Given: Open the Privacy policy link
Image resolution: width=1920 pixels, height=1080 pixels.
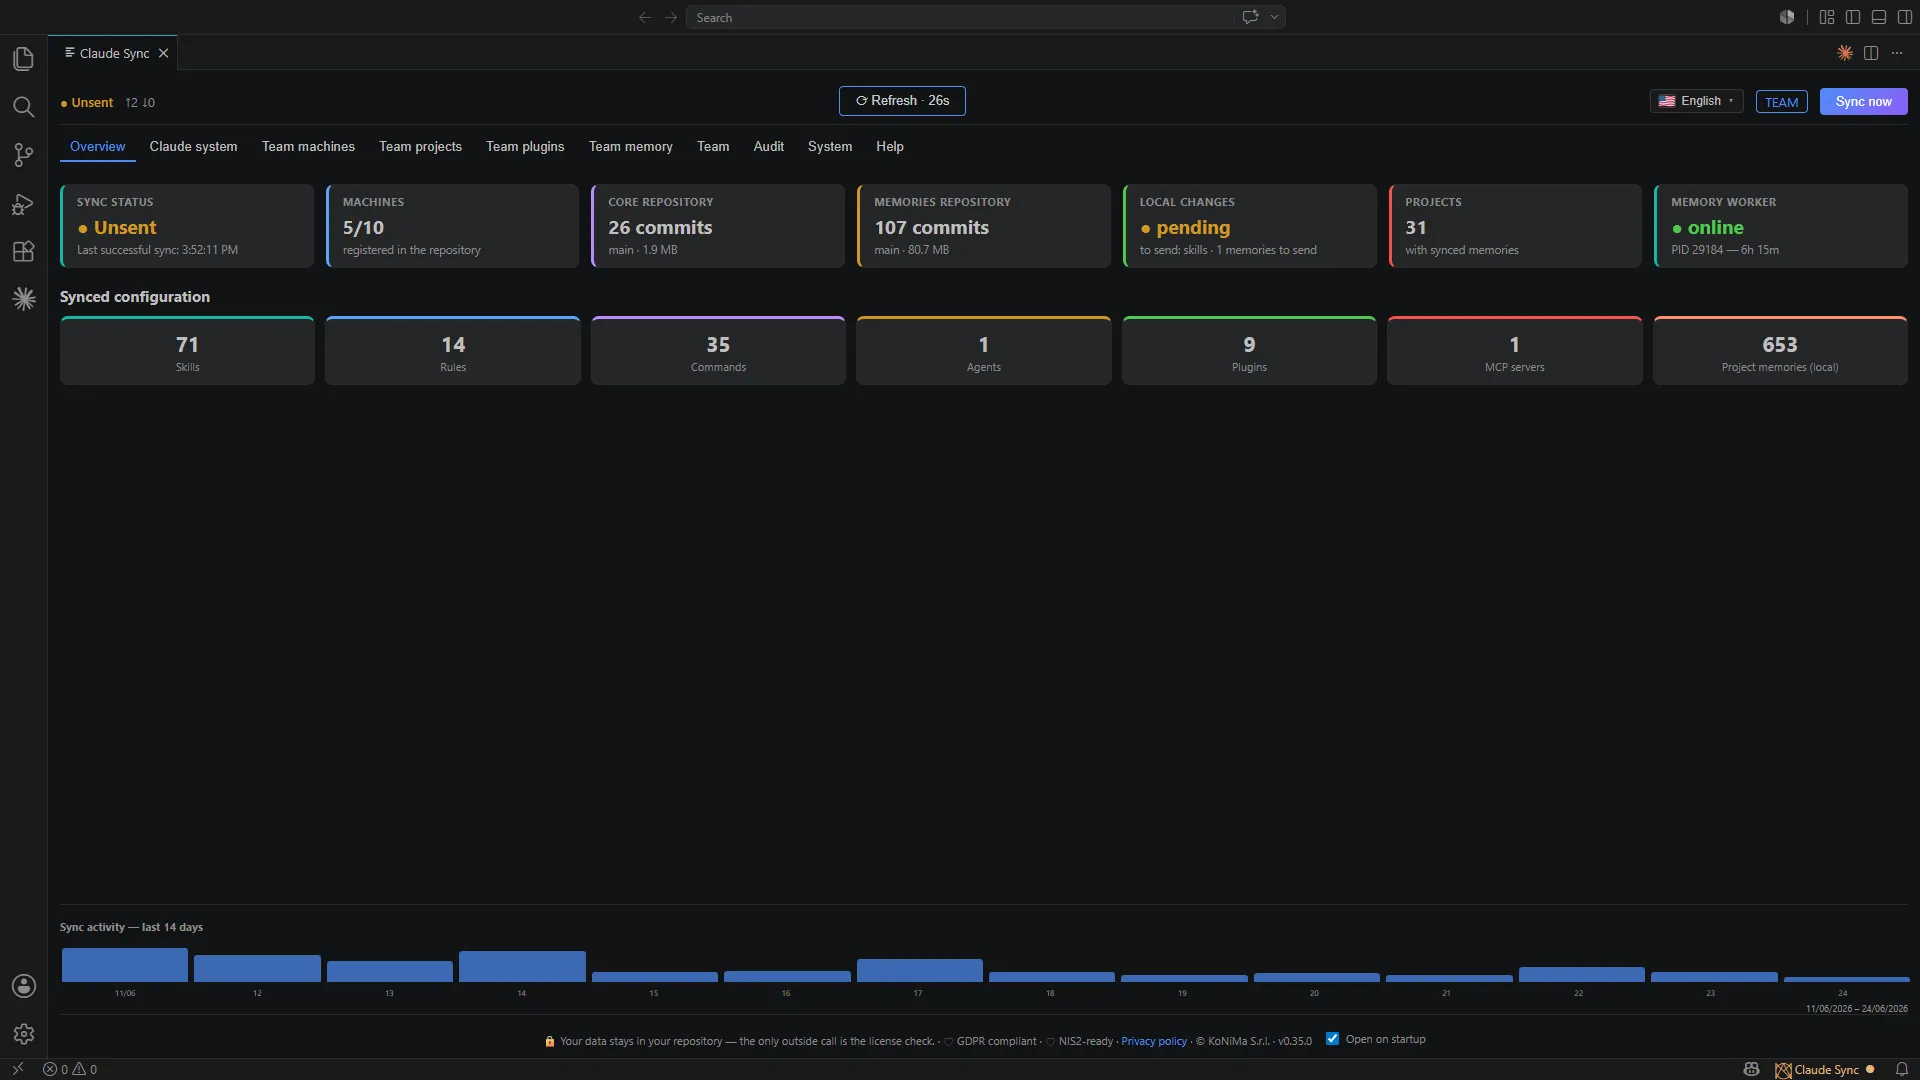Looking at the screenshot, I should pos(1154,1041).
